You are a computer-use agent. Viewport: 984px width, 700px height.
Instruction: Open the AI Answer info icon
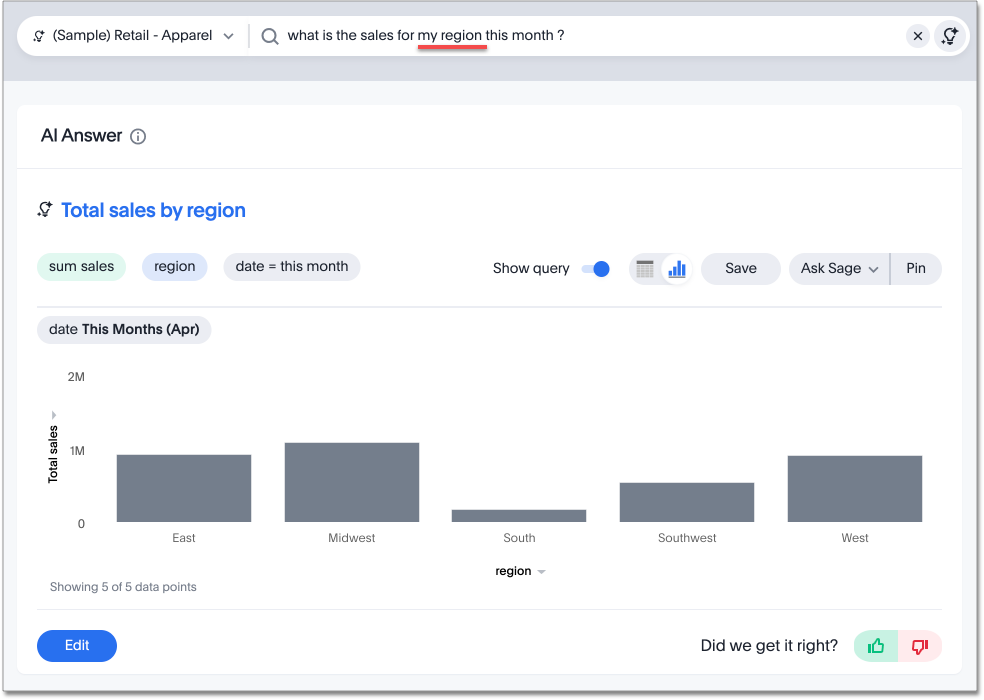[138, 137]
